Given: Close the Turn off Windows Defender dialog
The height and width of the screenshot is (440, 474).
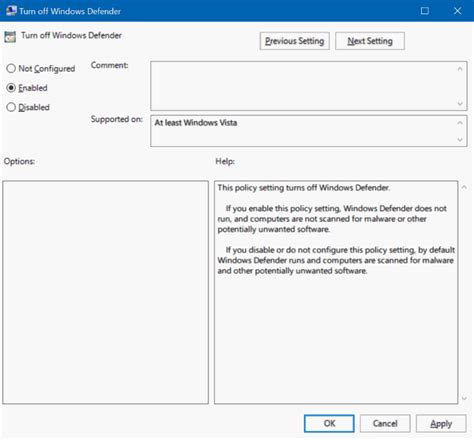Looking at the screenshot, I should [x=458, y=11].
